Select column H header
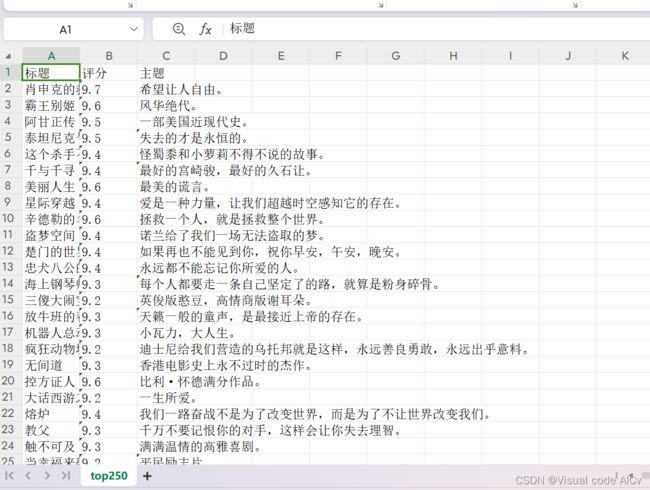 [x=453, y=56]
